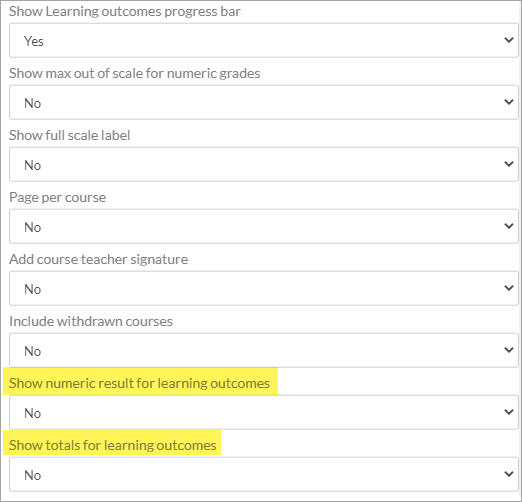
Task: Expand Include withdrawn courses dropdown
Action: (x=264, y=350)
